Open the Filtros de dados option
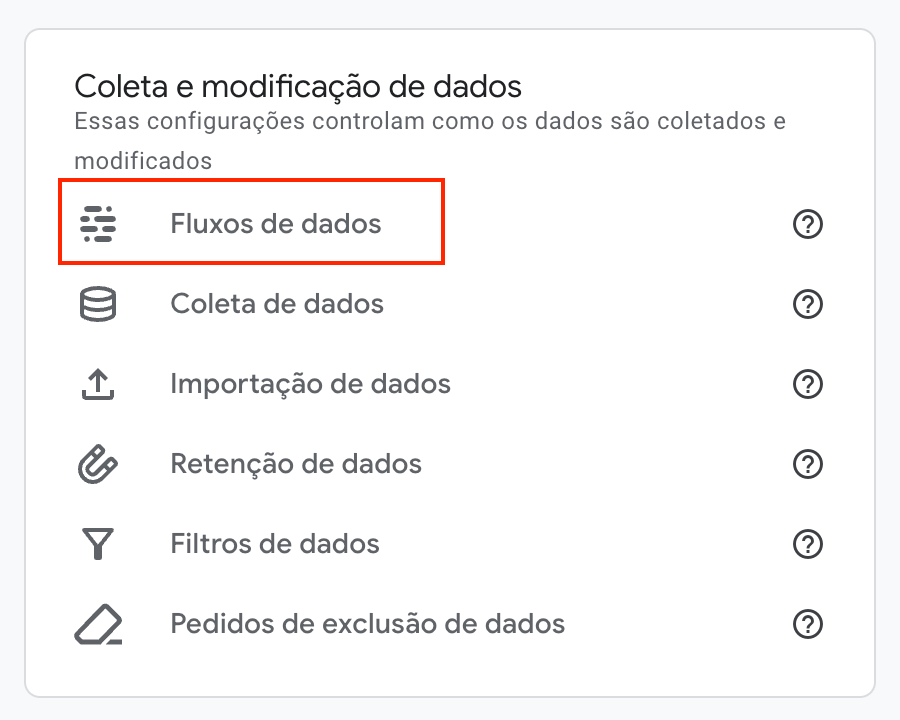The width and height of the screenshot is (900, 720). [275, 545]
